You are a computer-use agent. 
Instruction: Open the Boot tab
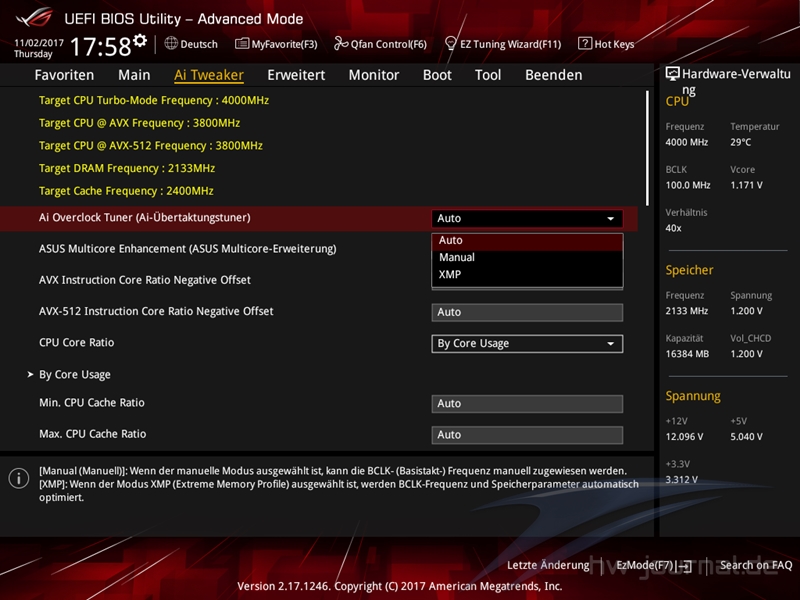(437, 75)
